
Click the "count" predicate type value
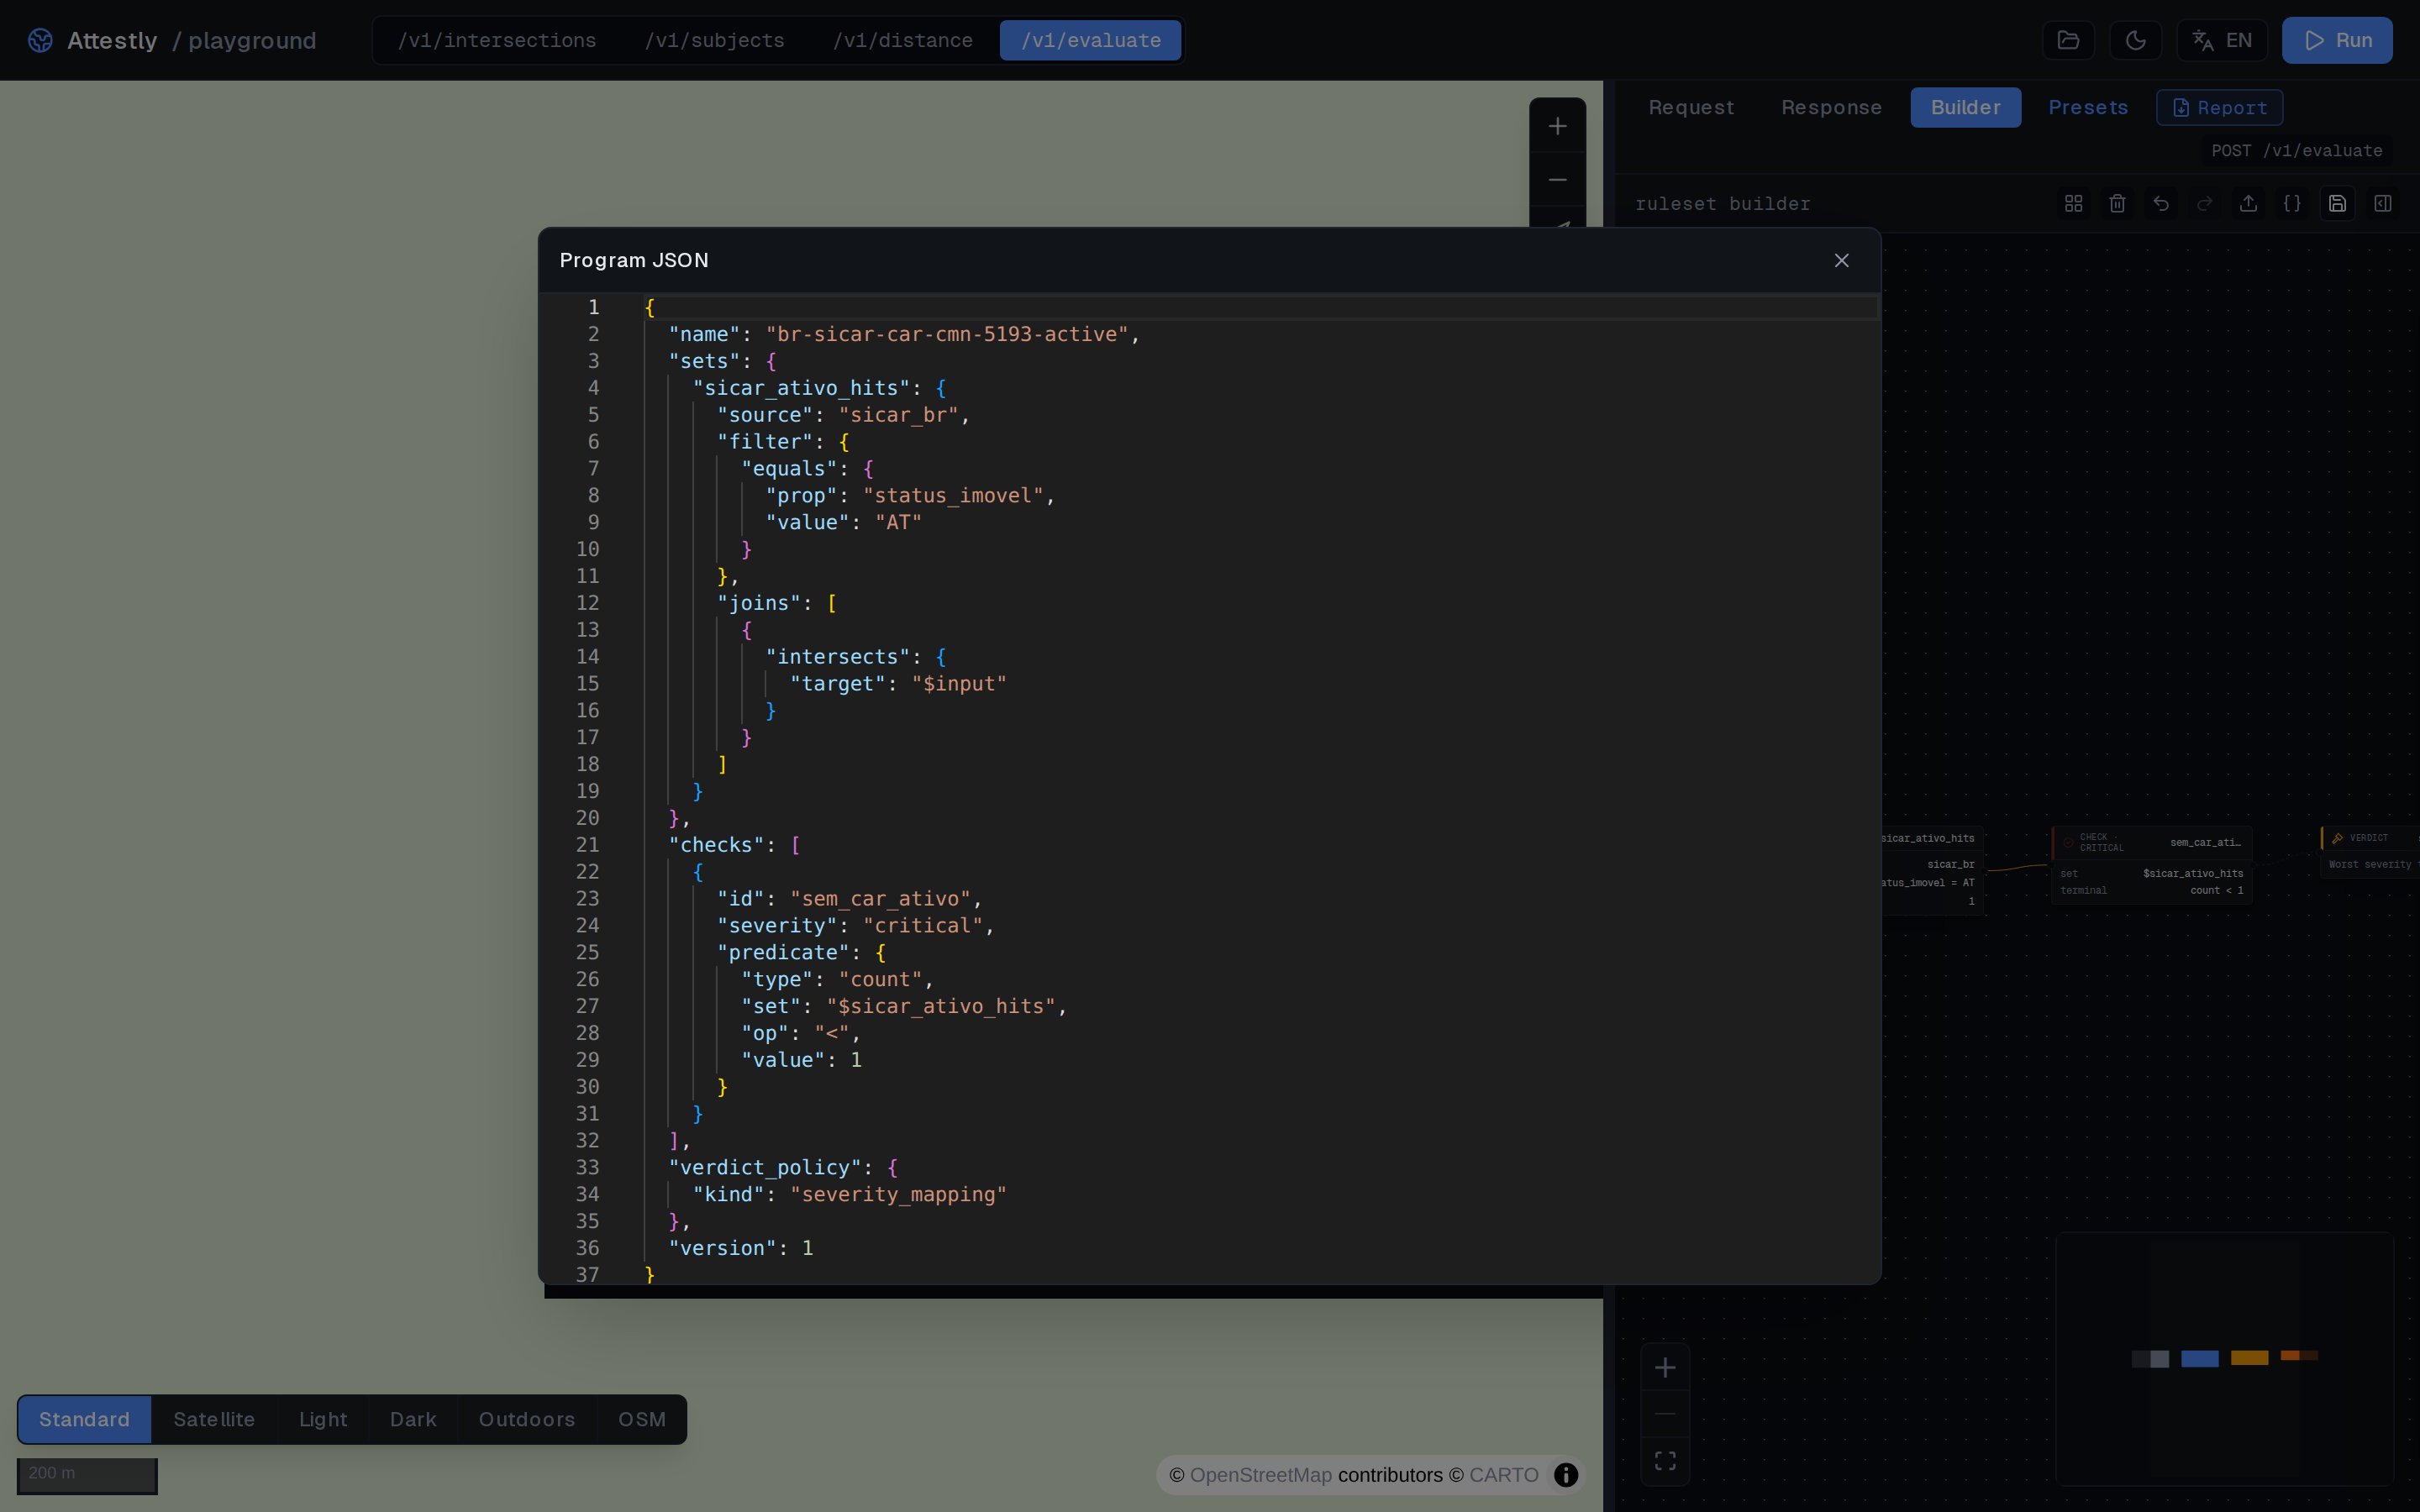click(x=880, y=979)
